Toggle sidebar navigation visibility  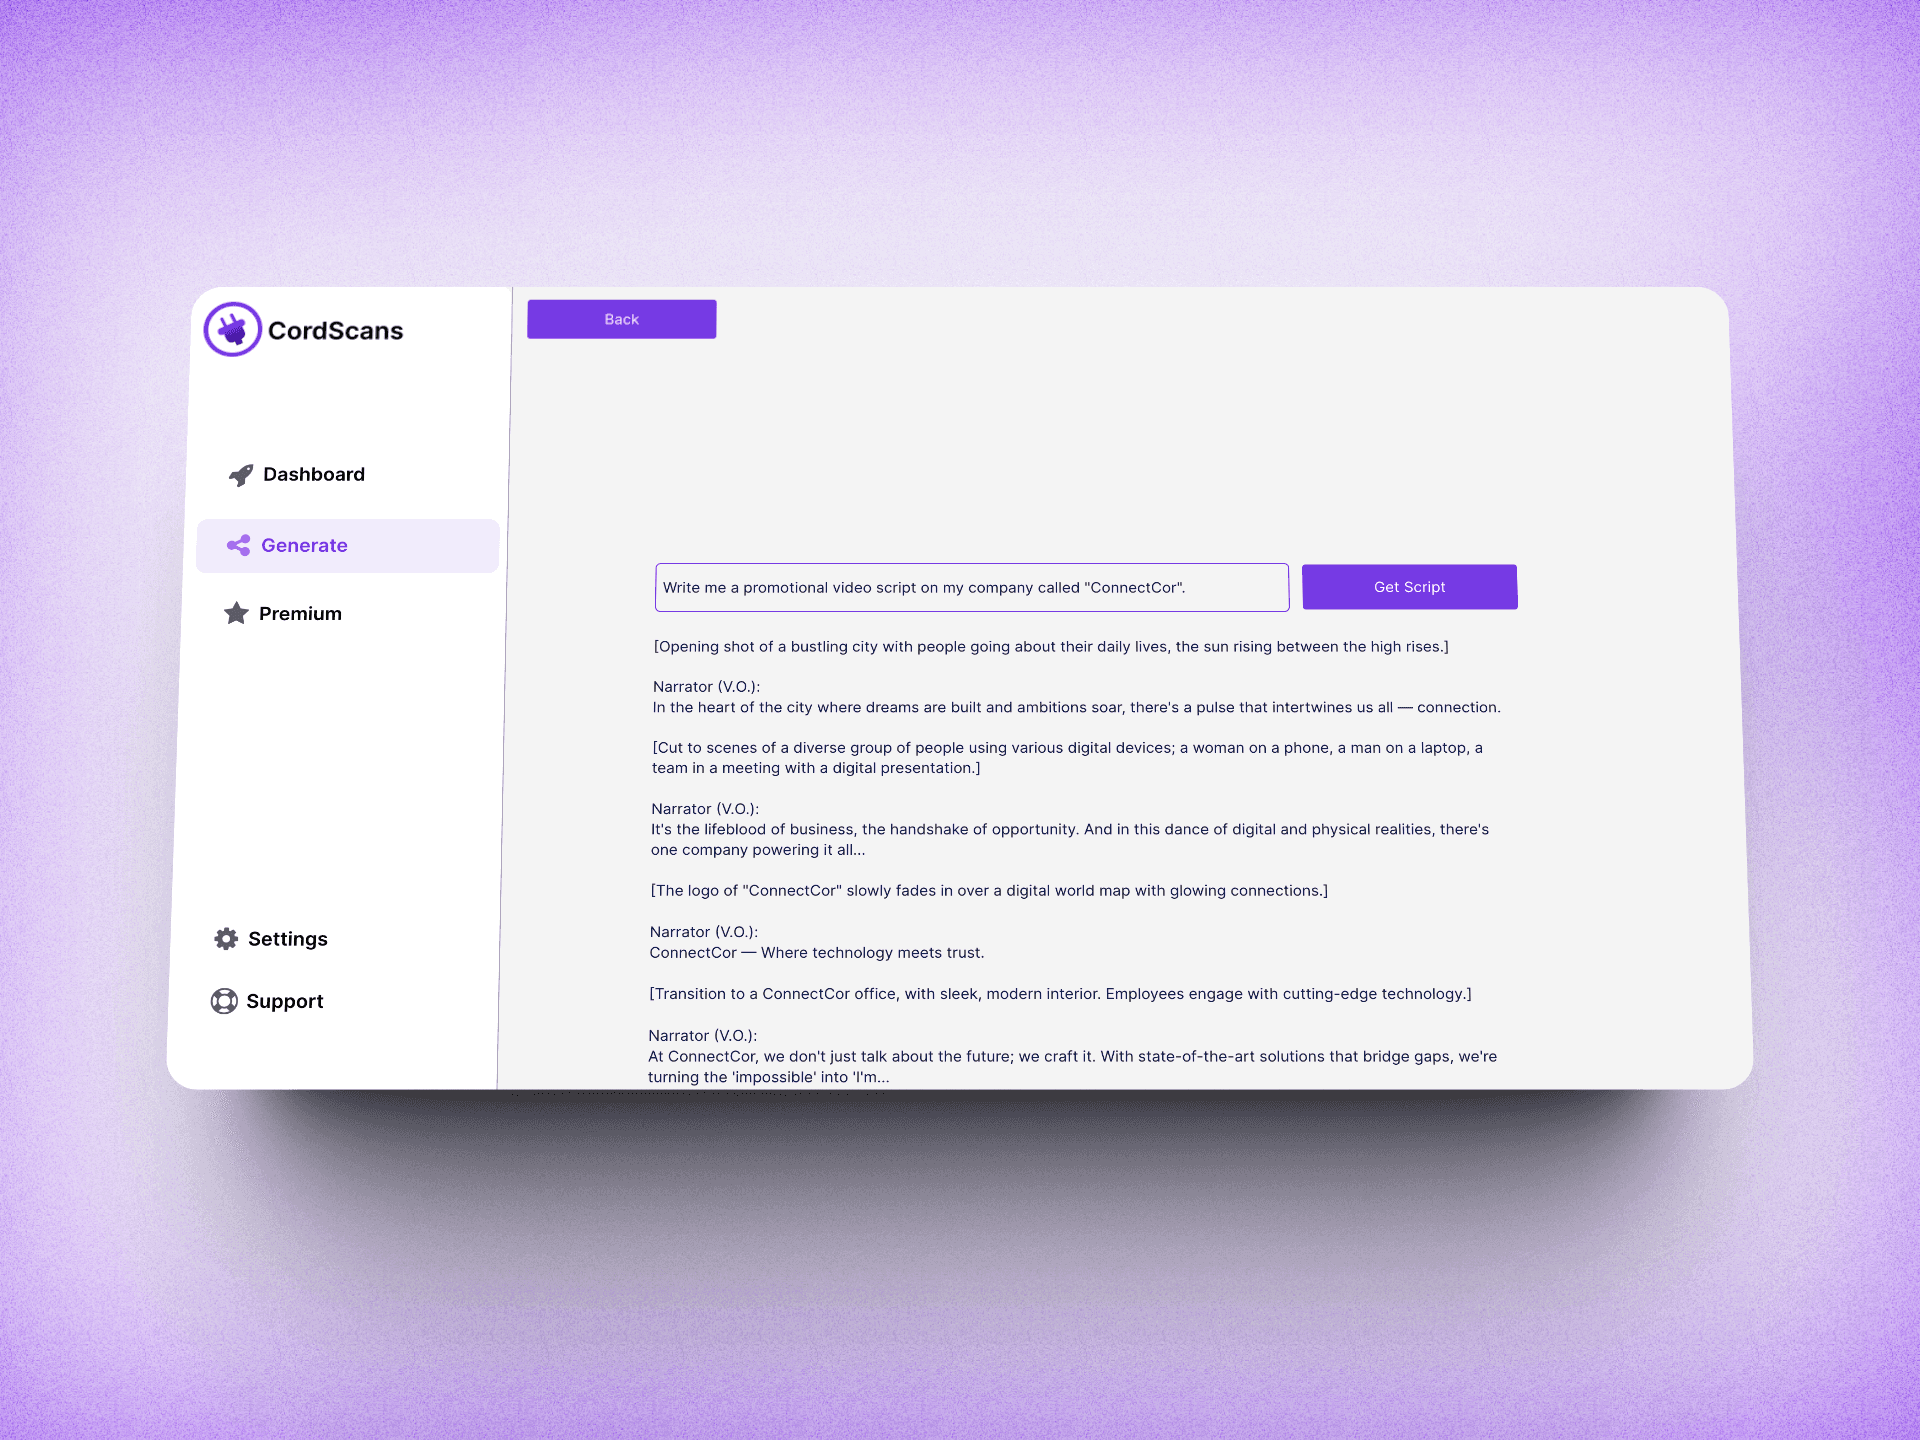[234, 330]
